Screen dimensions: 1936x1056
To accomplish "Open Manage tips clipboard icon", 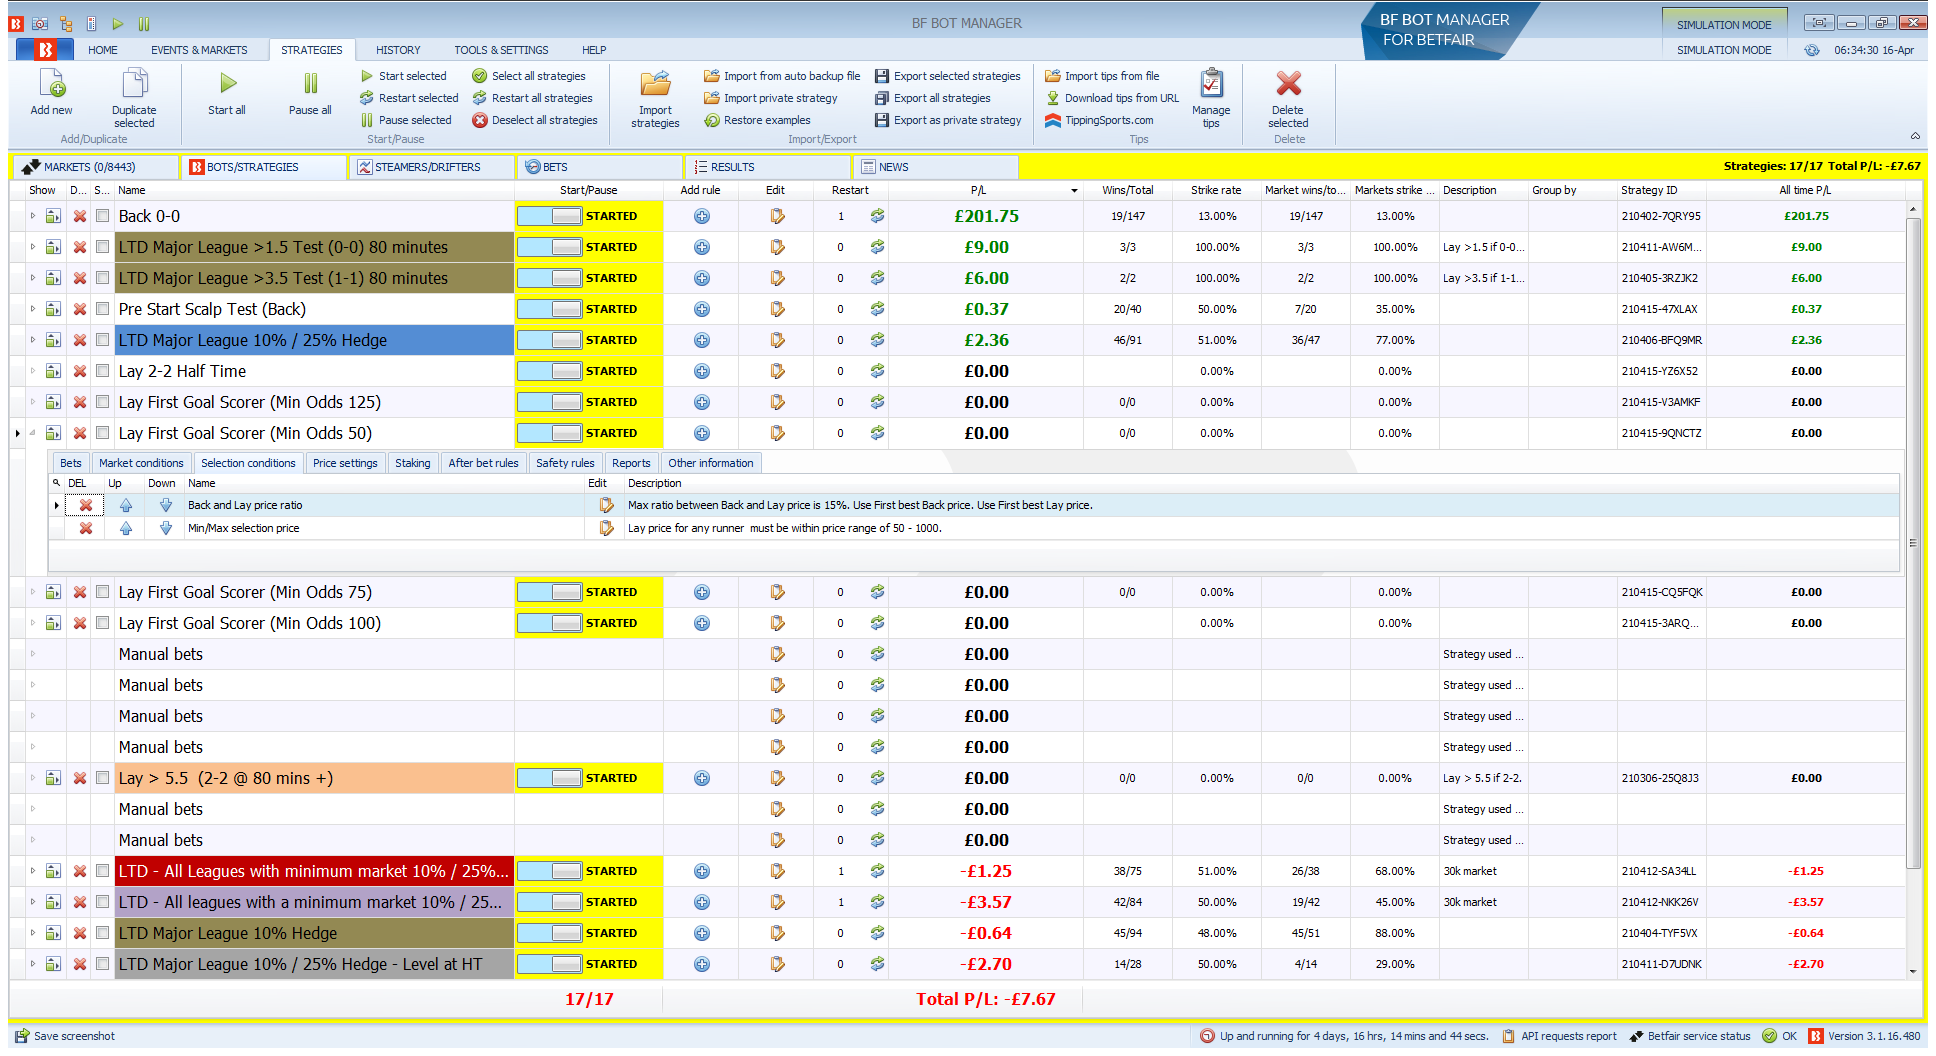I will (x=1211, y=84).
